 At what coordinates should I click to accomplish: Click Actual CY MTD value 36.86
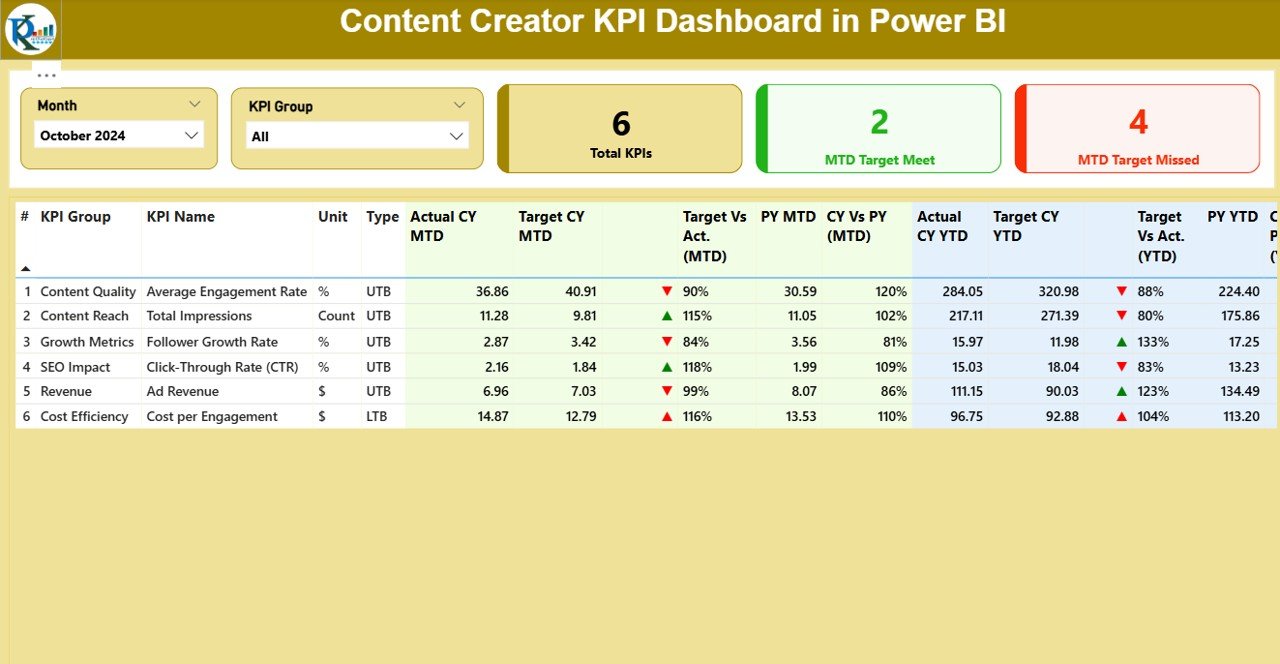pos(492,292)
